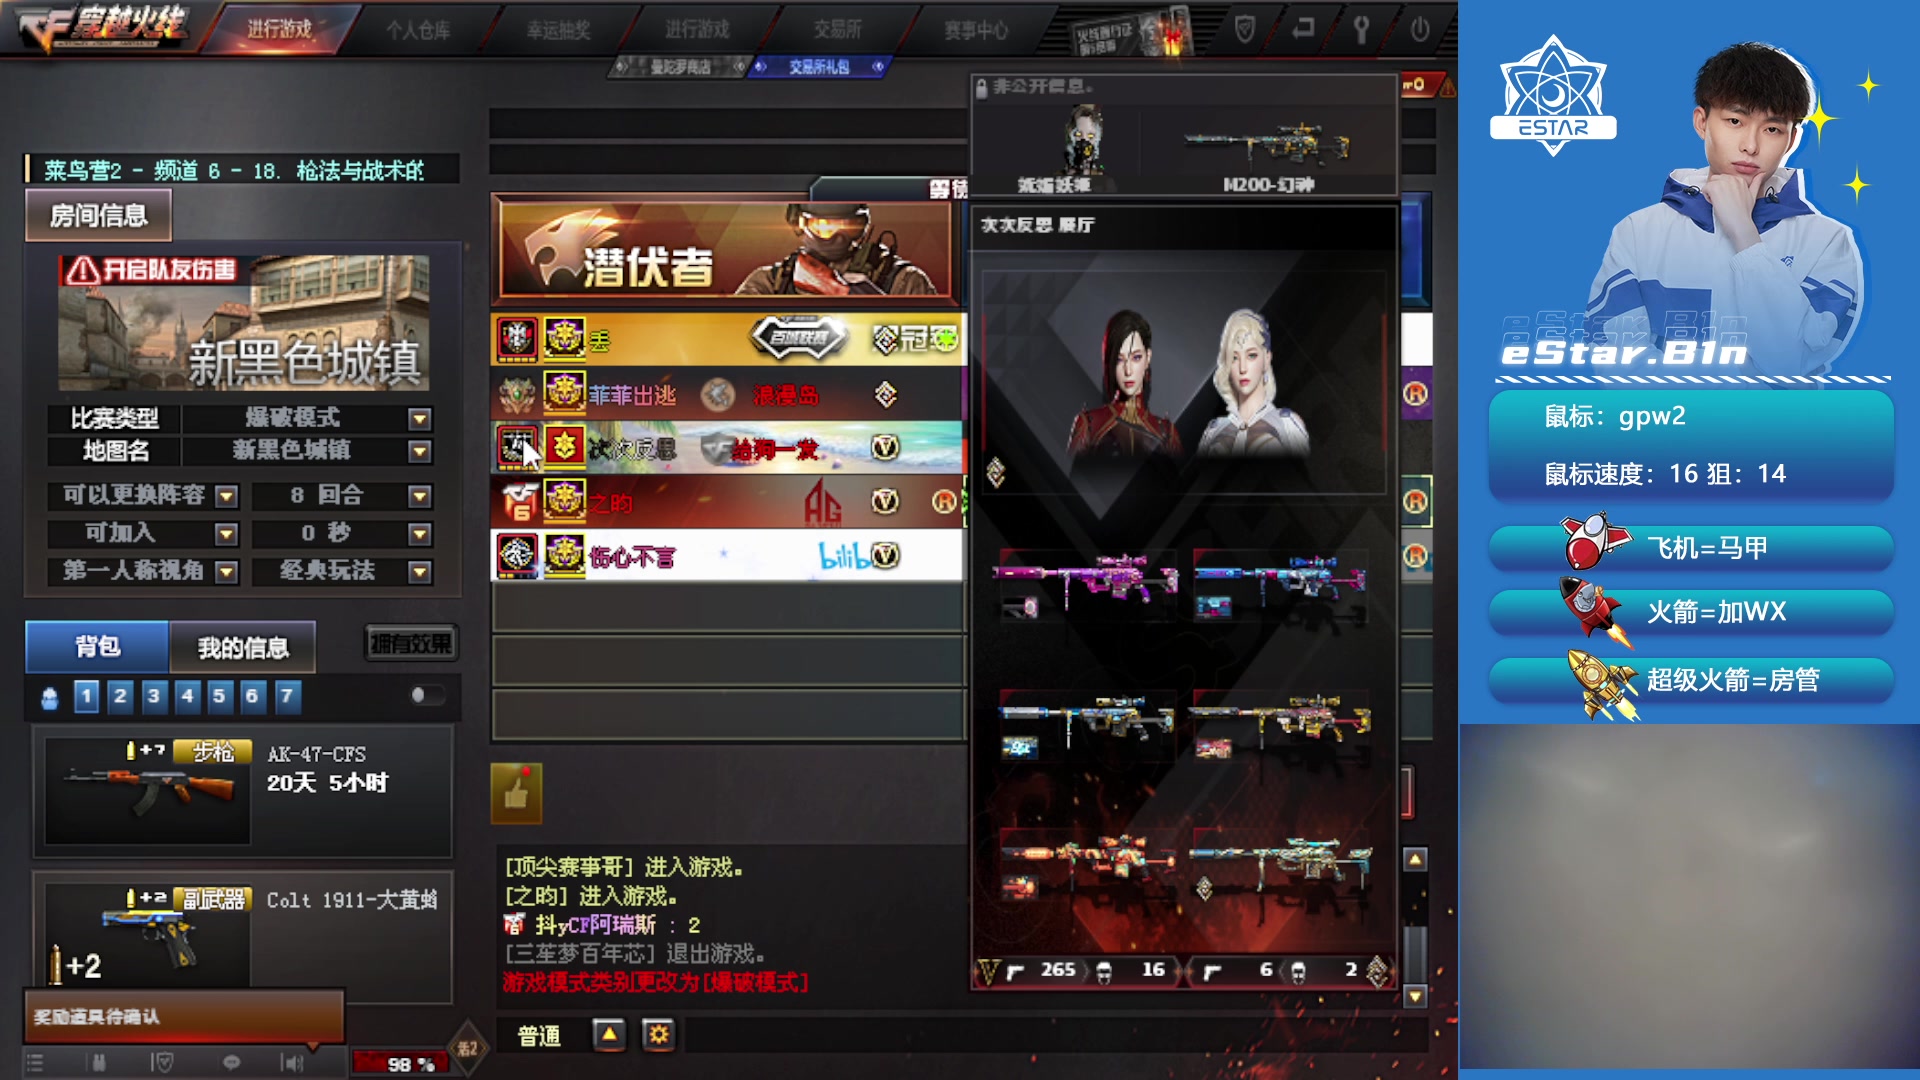
Task: Click the R badge in 之昀 row
Action: pyautogui.click(x=944, y=501)
